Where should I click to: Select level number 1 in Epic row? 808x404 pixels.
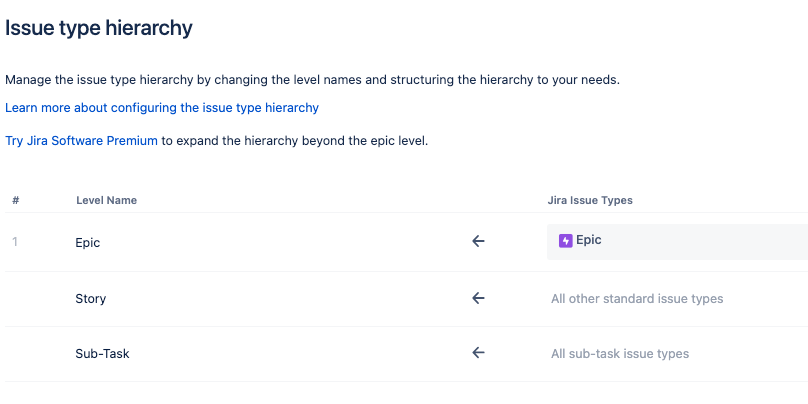(x=15, y=242)
